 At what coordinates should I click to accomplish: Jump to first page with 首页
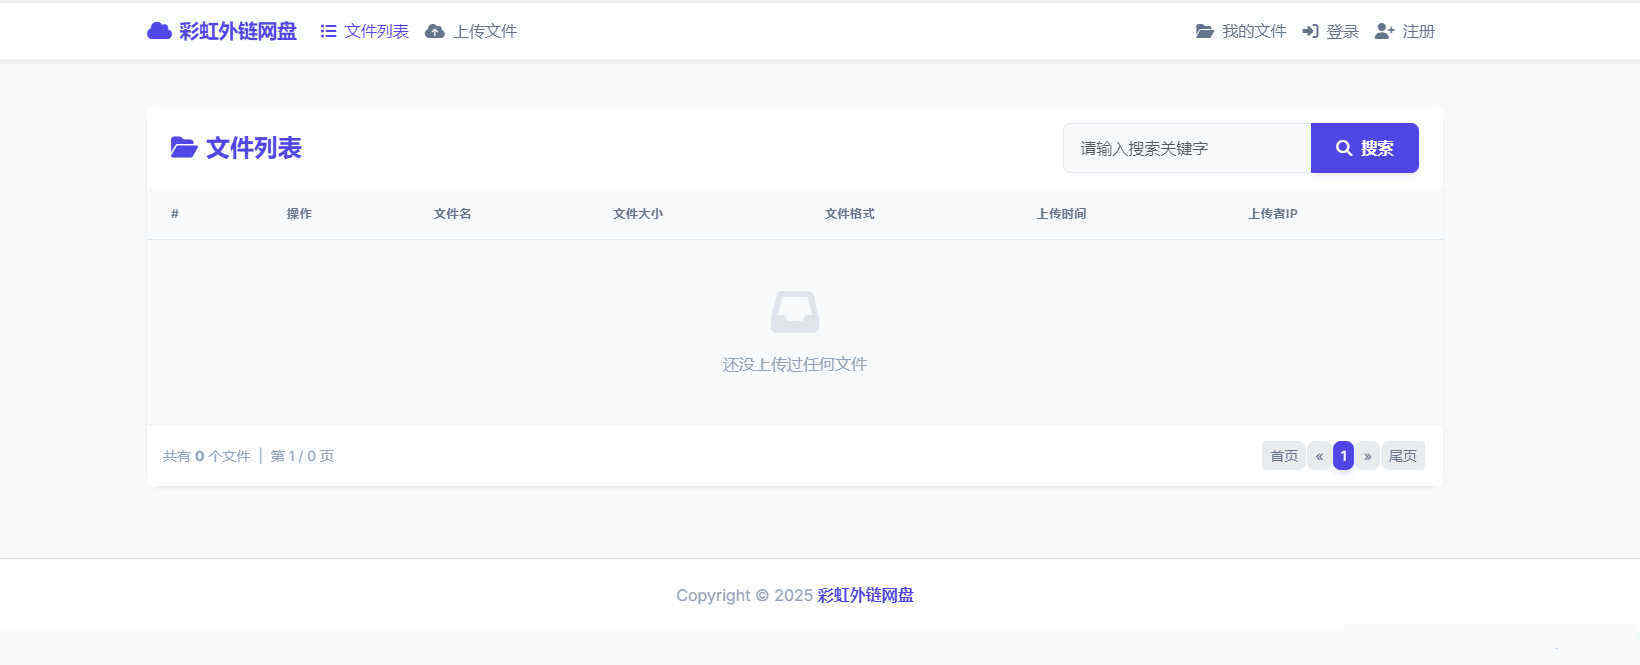1283,456
